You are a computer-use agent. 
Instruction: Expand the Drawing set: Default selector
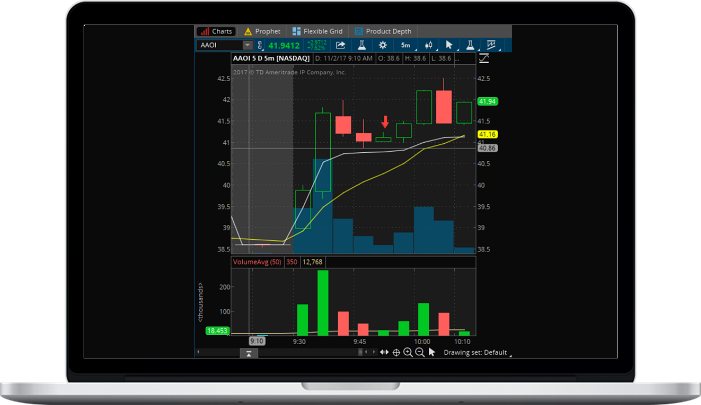pyautogui.click(x=476, y=352)
